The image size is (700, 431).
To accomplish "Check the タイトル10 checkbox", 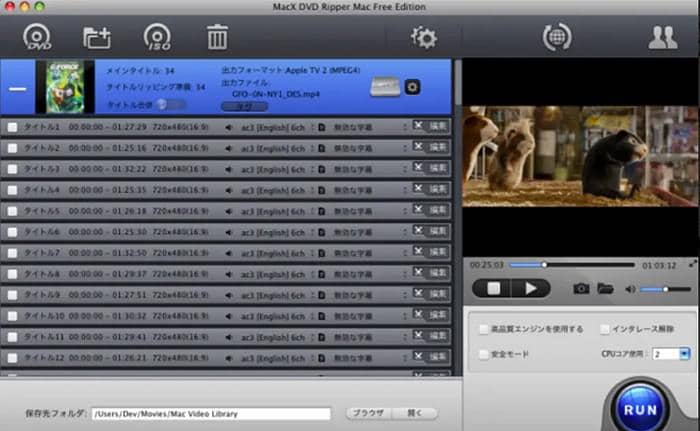I will tap(12, 316).
